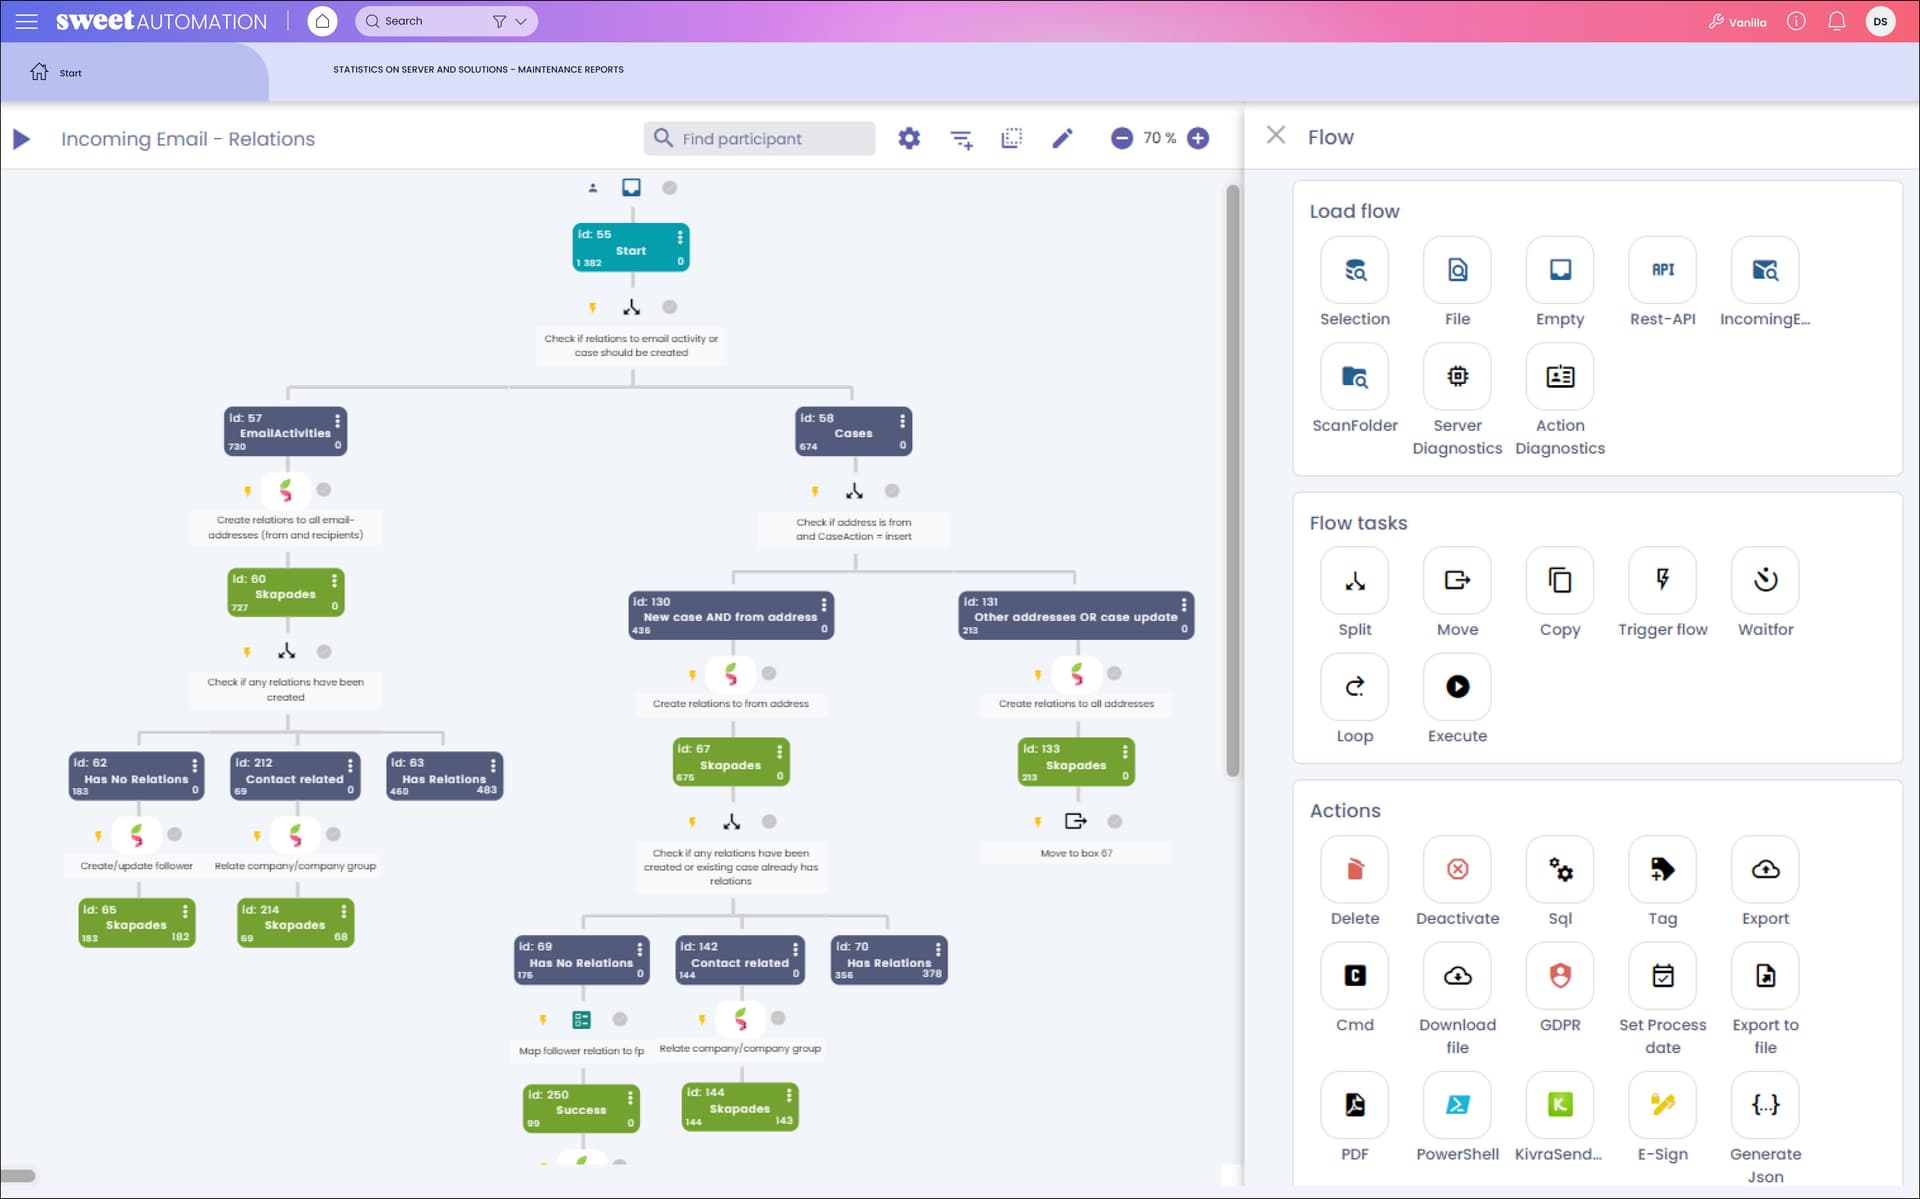Image resolution: width=1920 pixels, height=1199 pixels.
Task: Decrease zoom below 70 %
Action: [1122, 138]
